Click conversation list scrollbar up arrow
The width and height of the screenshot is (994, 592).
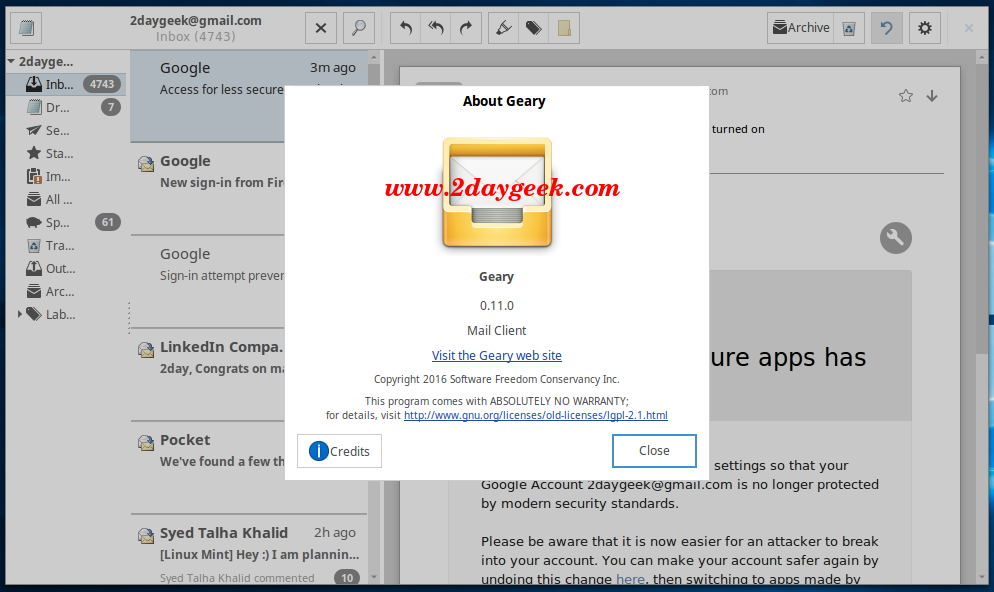pos(373,58)
